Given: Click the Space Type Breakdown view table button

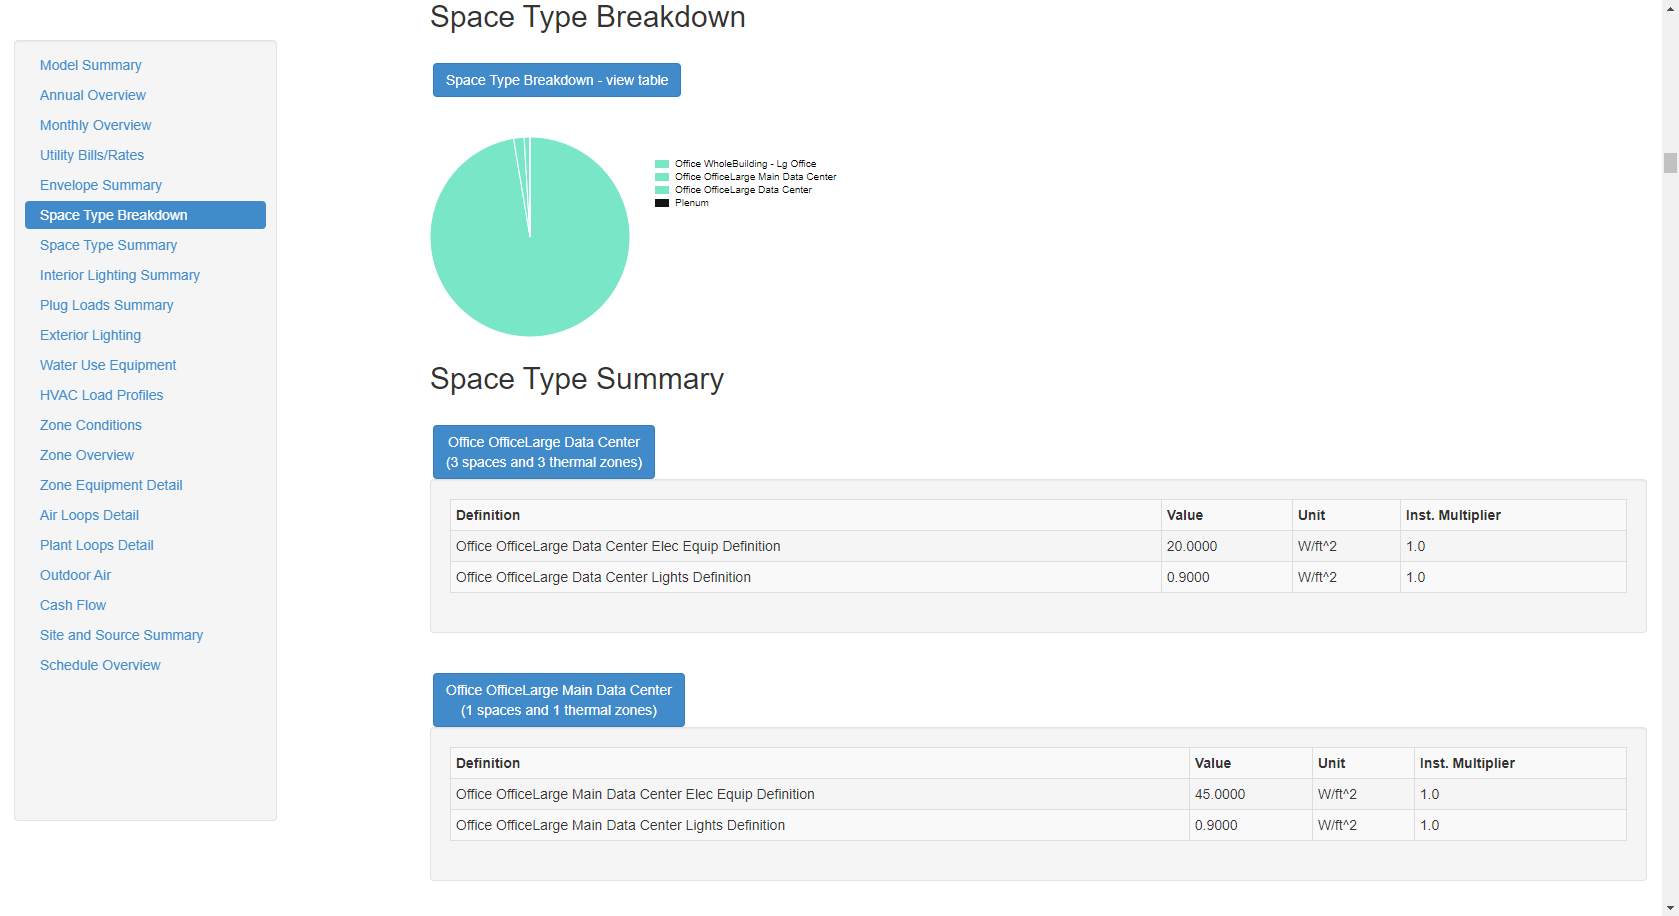Looking at the screenshot, I should (556, 80).
